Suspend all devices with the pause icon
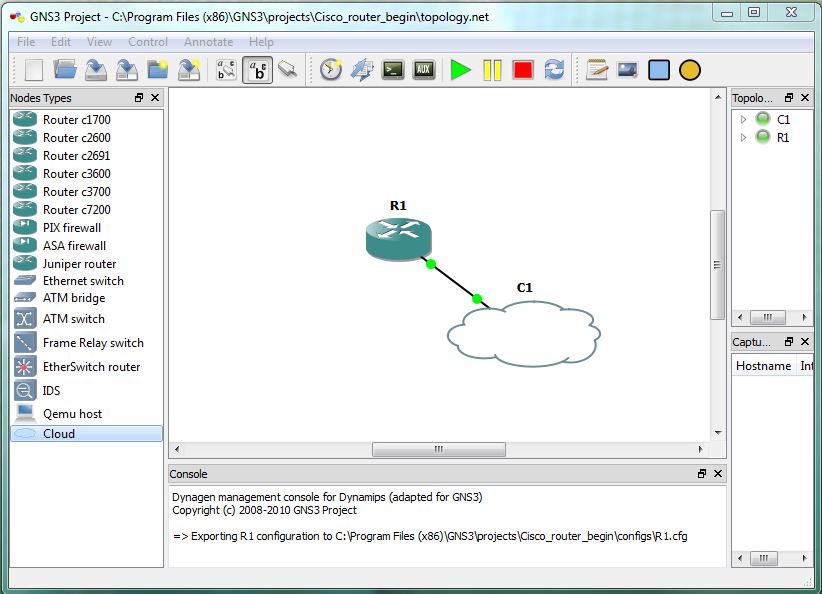822x594 pixels. [x=490, y=70]
